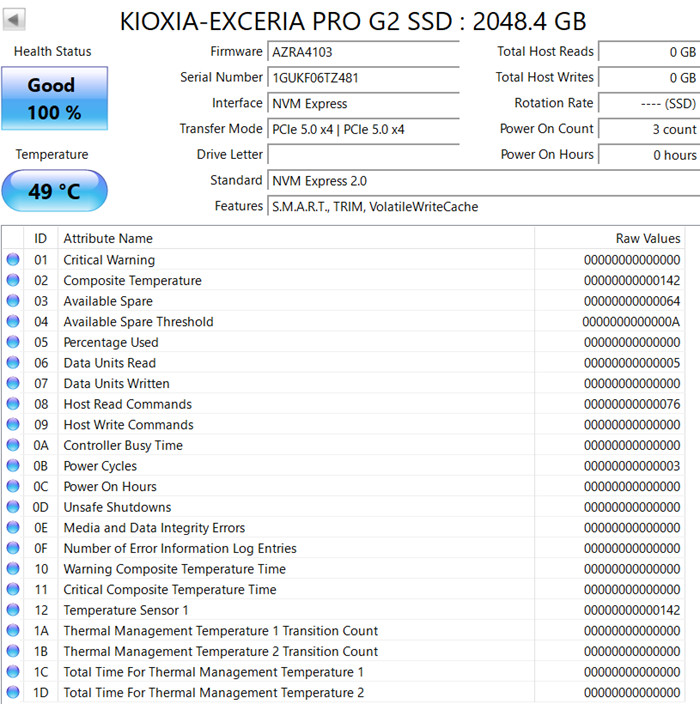Select the Available Spare Threshold attribute name
The height and width of the screenshot is (704, 700).
(x=138, y=321)
